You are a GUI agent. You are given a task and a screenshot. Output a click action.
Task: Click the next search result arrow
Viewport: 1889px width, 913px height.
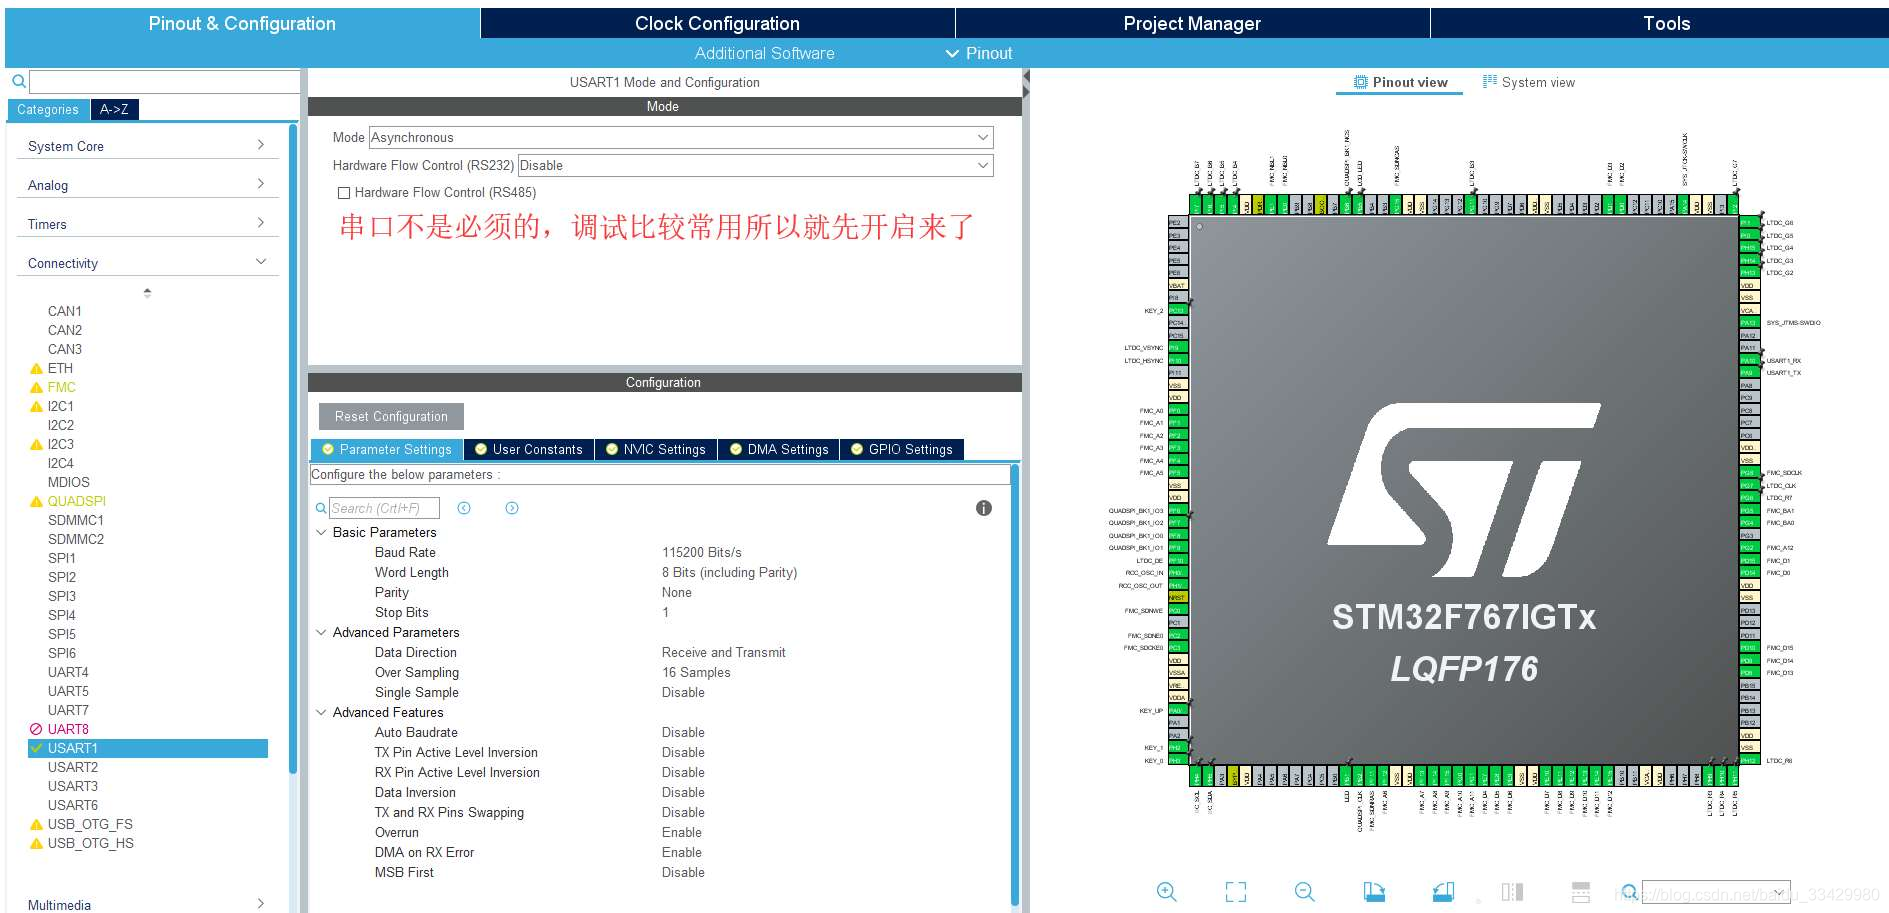coord(512,508)
